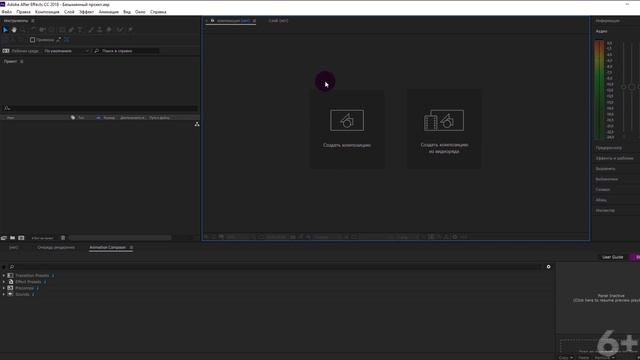Click the Project panel search field

100,108
